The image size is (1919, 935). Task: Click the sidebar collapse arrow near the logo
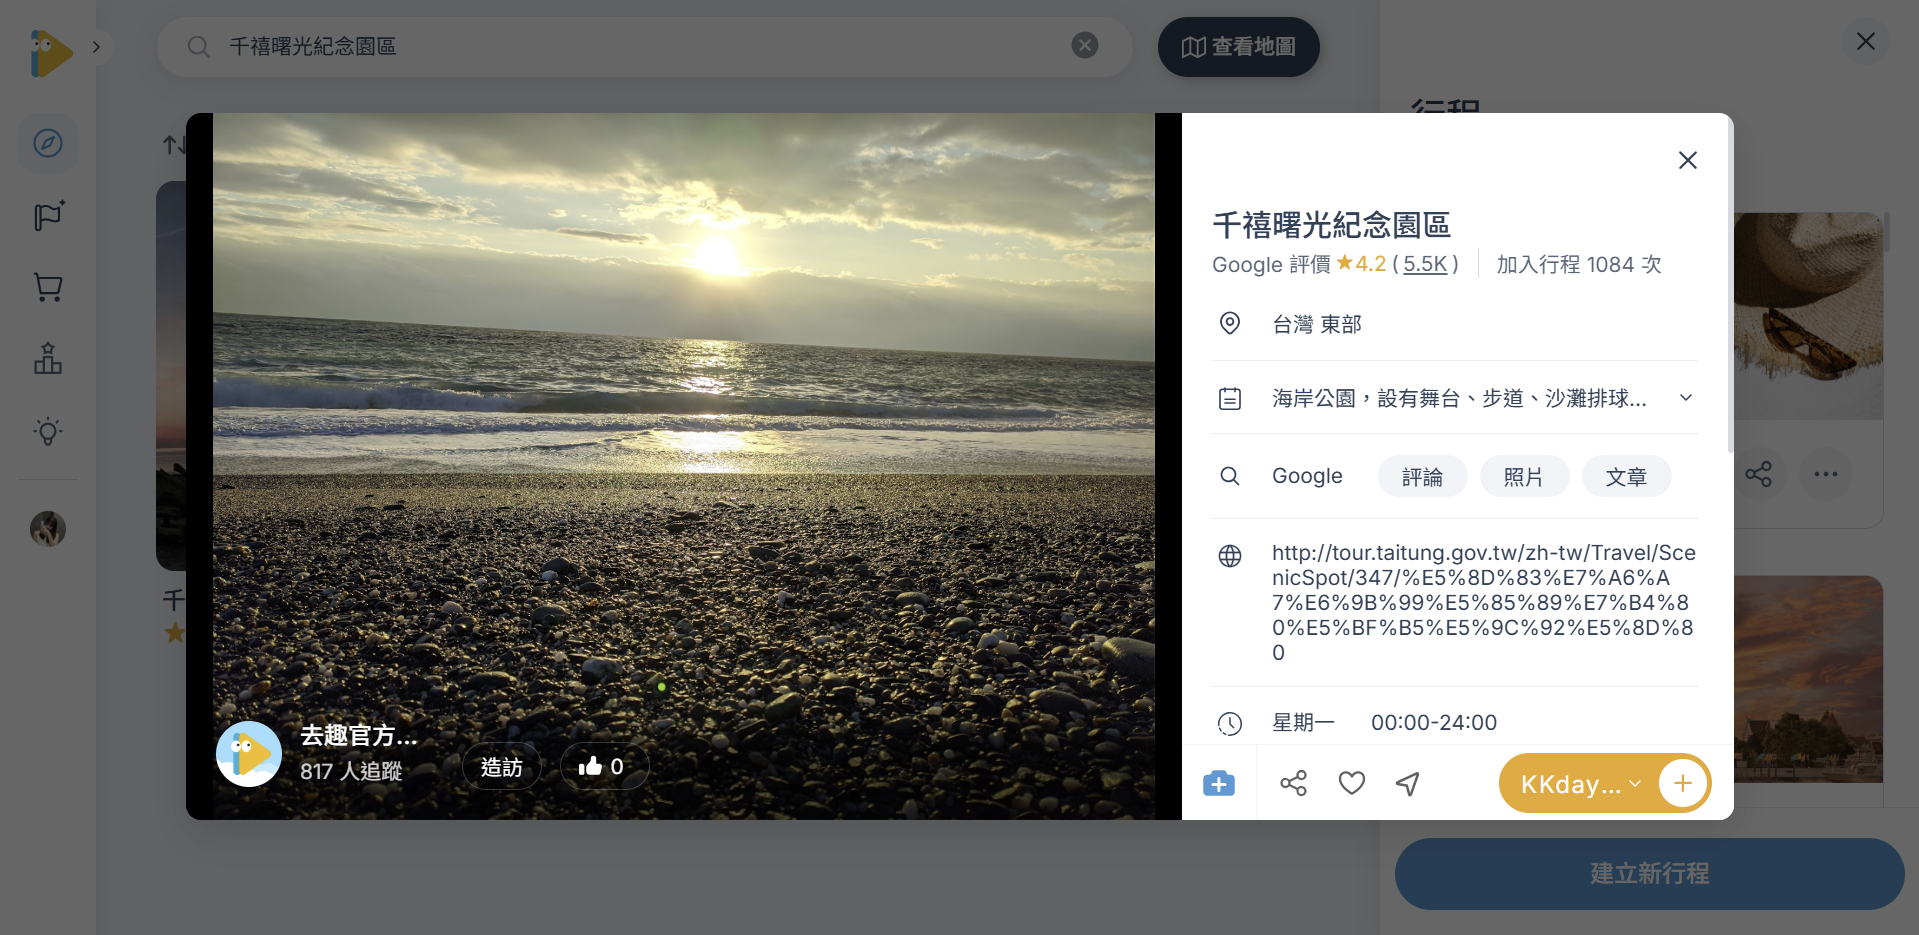pos(96,46)
